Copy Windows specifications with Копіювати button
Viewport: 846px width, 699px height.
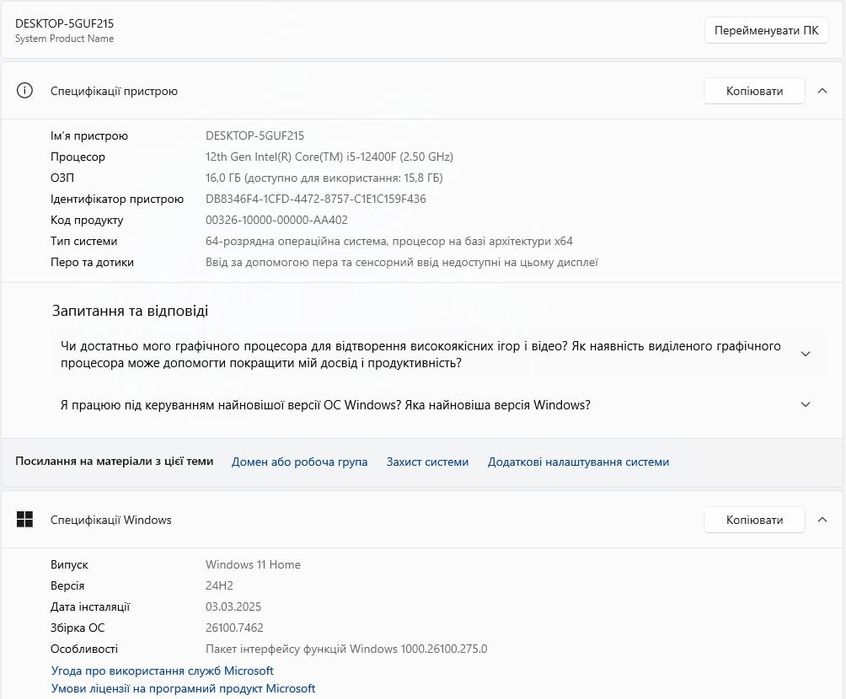point(754,520)
